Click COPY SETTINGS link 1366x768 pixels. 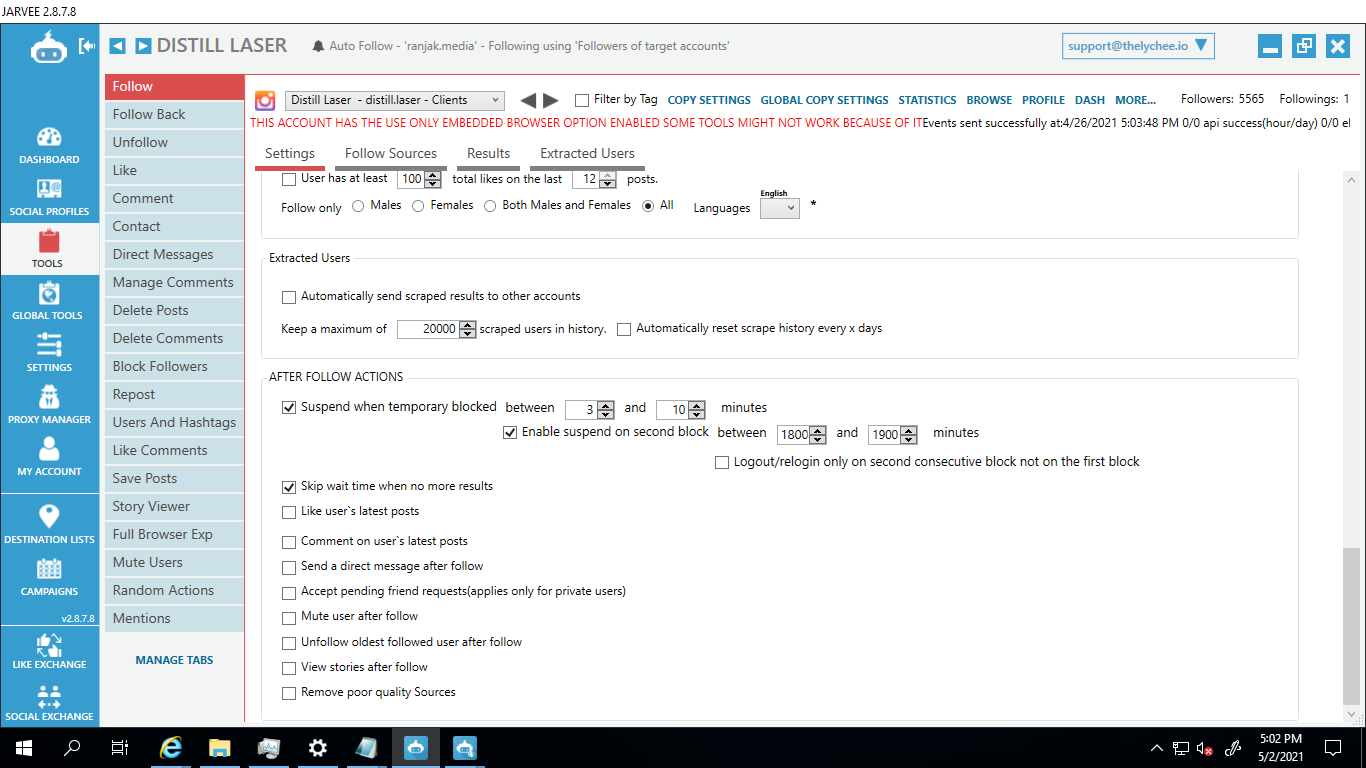(x=709, y=100)
